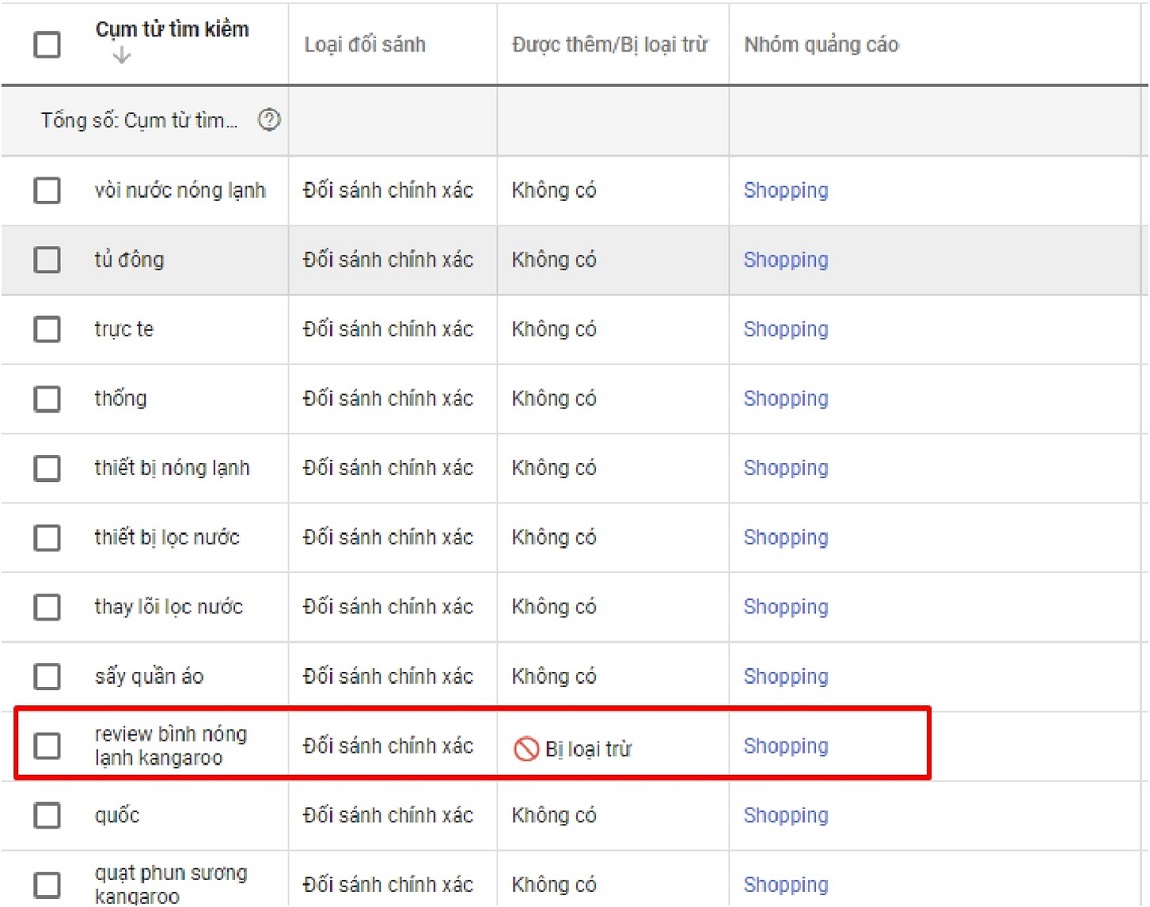Image resolution: width=1150 pixels, height=907 pixels.
Task: Sort by Cụm từ tìm kiếm column header
Action: (x=172, y=29)
